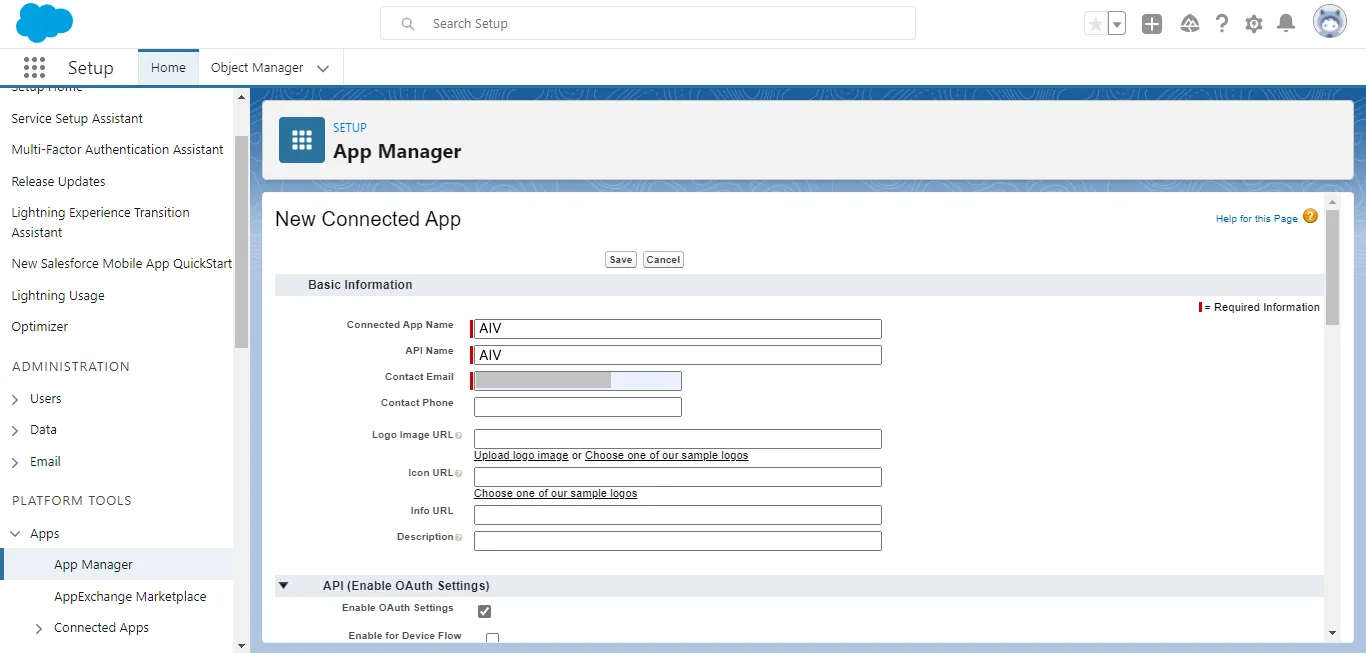Open Lightning Experience Transition Assistant

click(100, 222)
